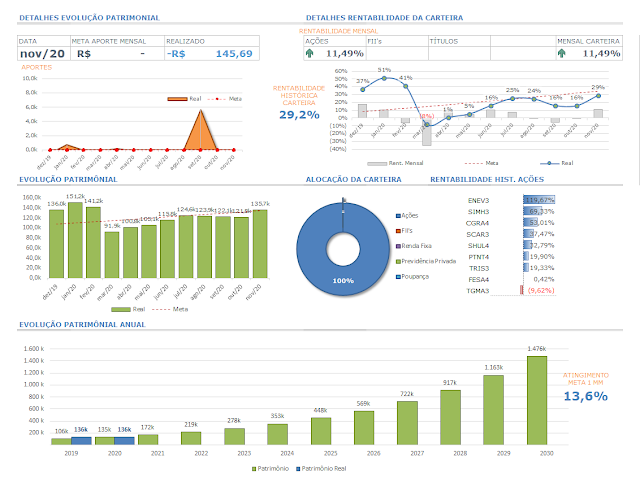This screenshot has height=478, width=640.
Task: Click the negative (9,62%) value for TGMA3
Action: point(541,291)
